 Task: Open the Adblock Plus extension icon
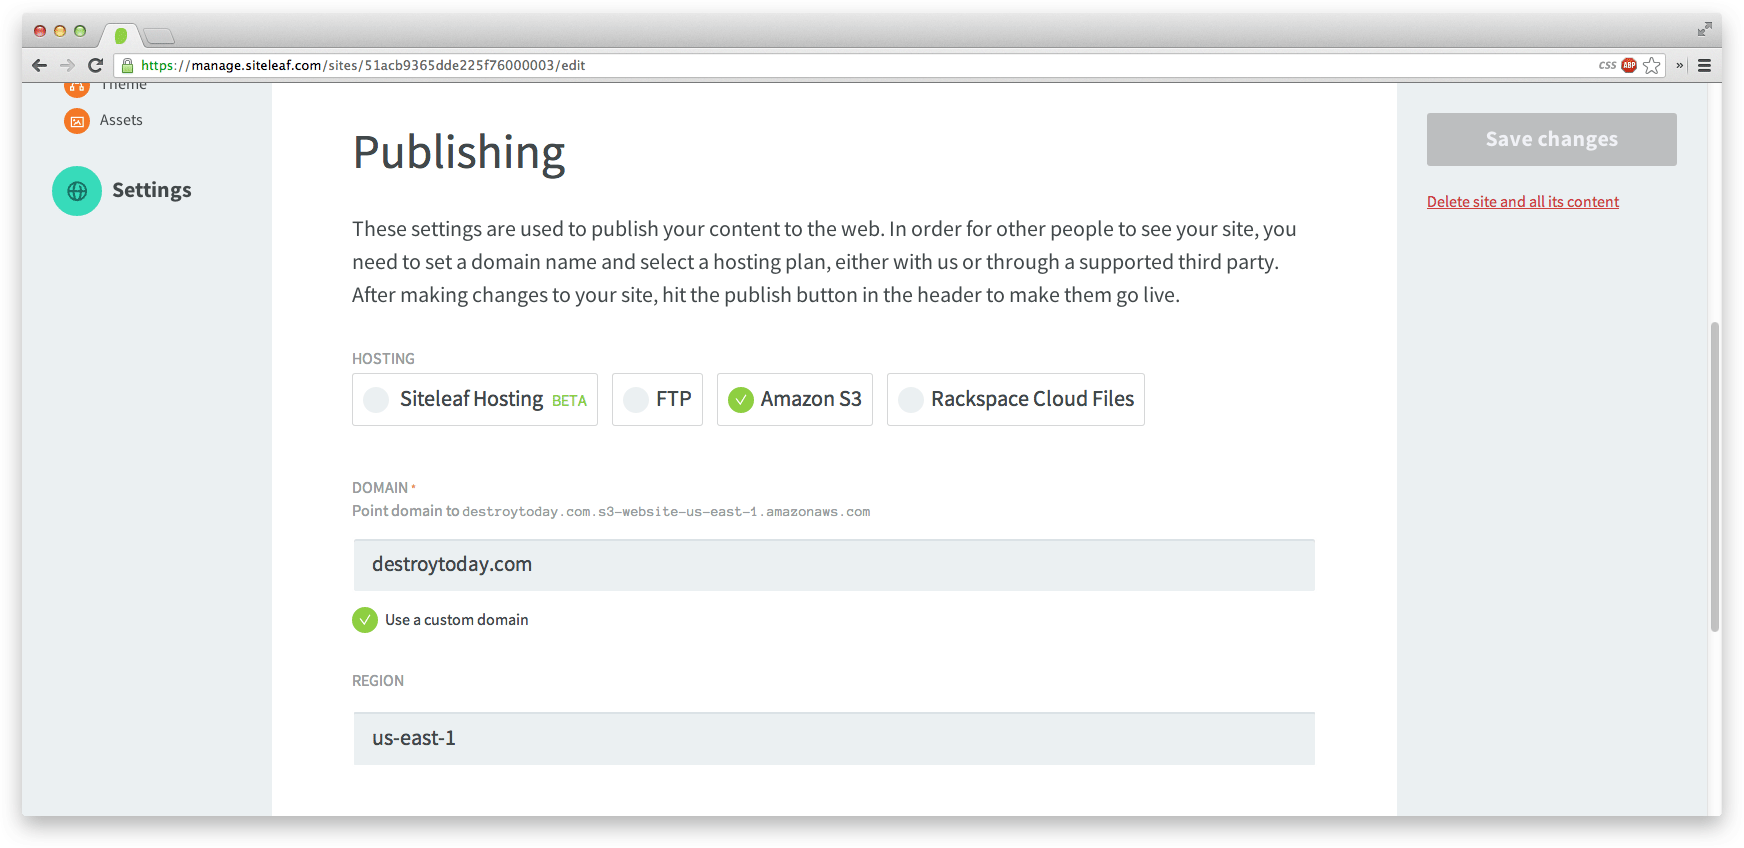point(1629,65)
